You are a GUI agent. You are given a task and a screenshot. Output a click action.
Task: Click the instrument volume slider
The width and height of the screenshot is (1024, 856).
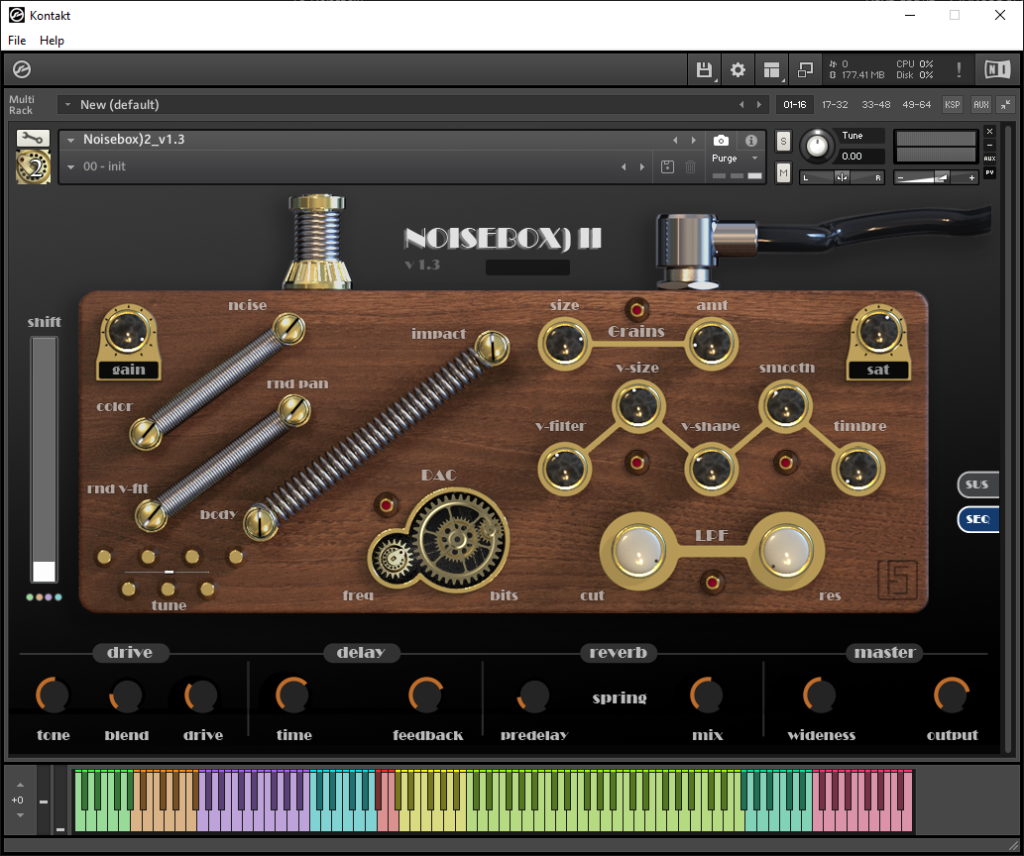coord(935,177)
